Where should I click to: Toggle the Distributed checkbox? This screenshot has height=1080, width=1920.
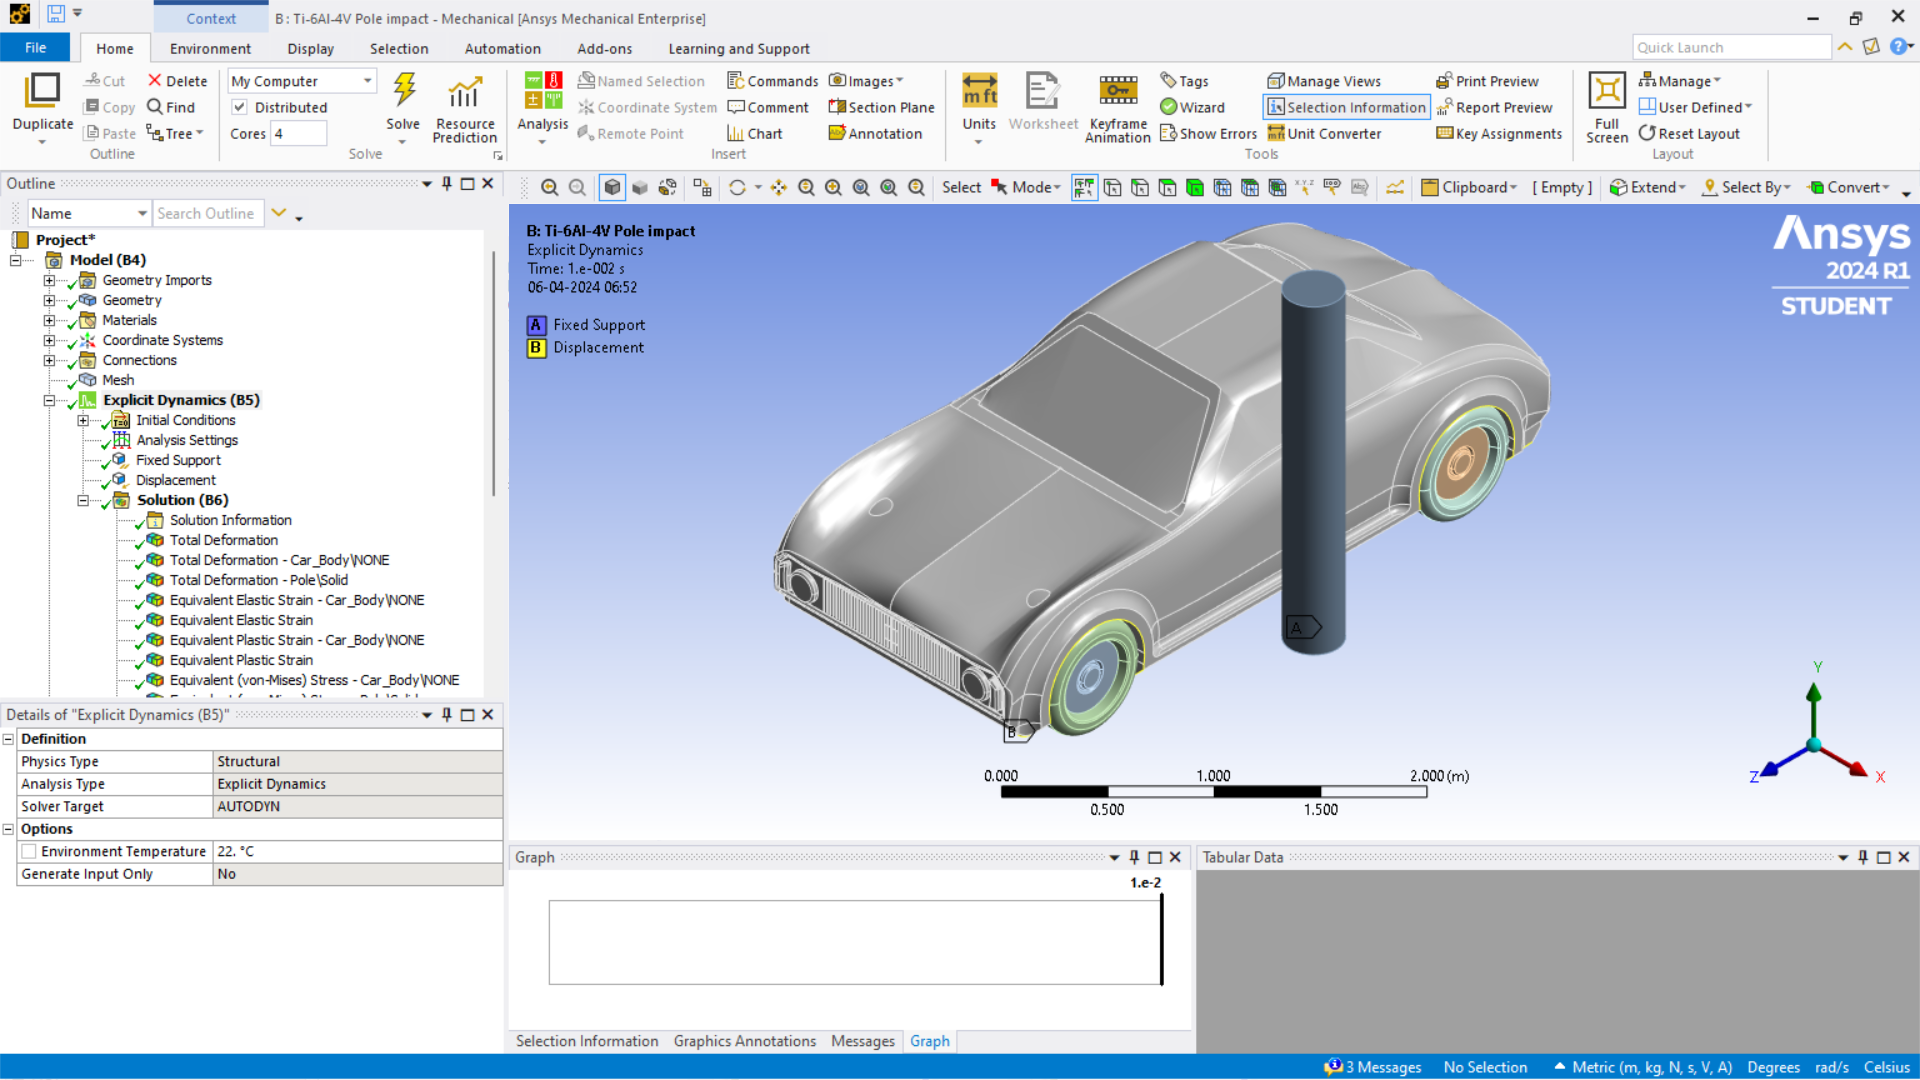point(240,107)
